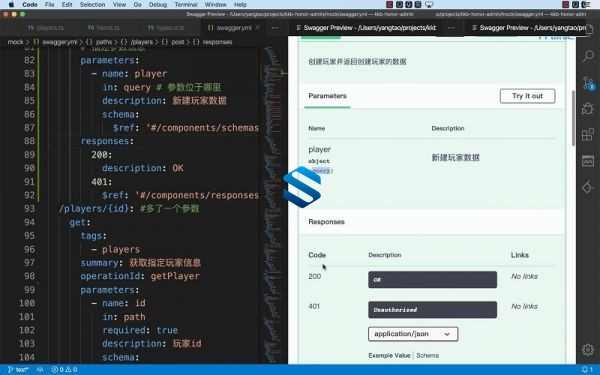
Task: Open the Run and Debug view
Action: click(x=588, y=109)
